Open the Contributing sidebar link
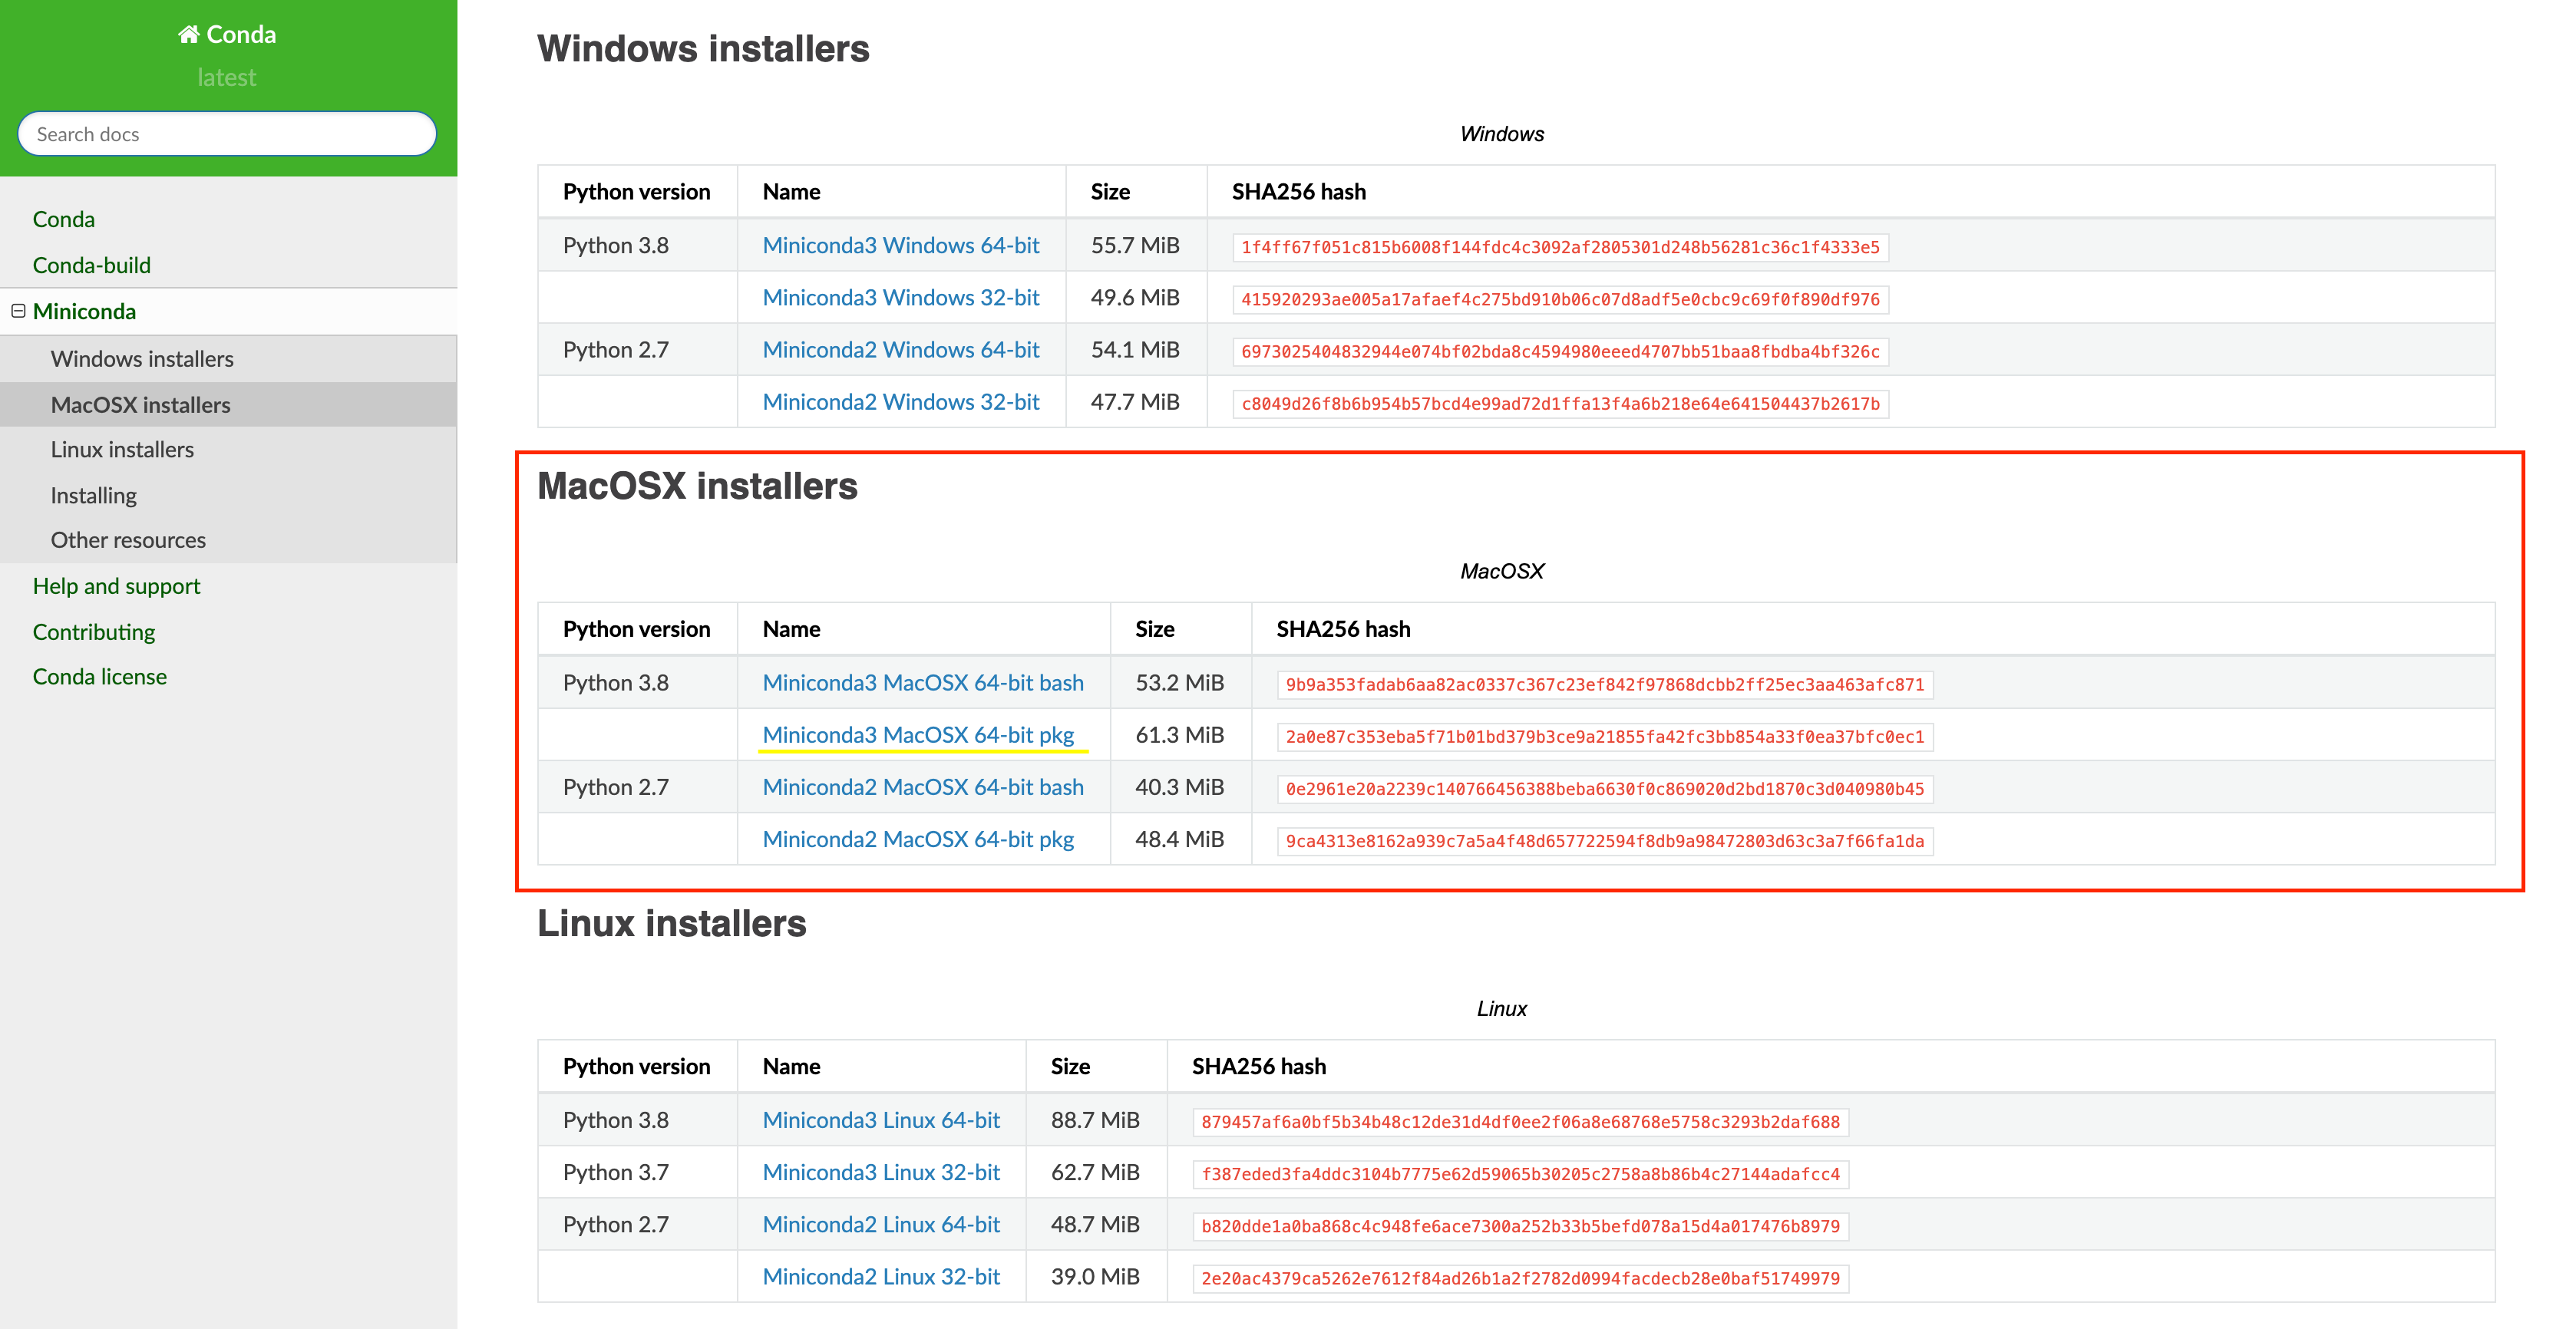2576x1329 pixels. point(93,632)
